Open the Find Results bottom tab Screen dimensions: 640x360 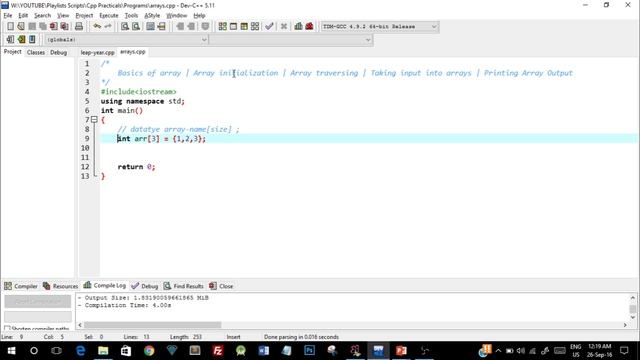[183, 286]
